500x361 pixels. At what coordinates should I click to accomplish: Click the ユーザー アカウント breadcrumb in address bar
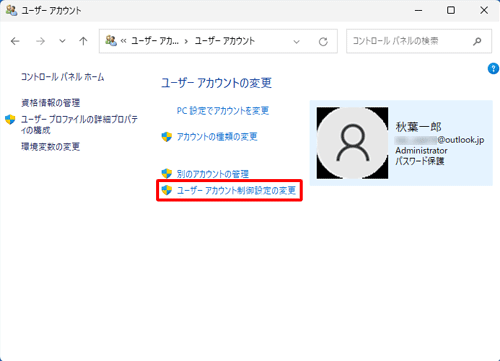[x=225, y=41]
